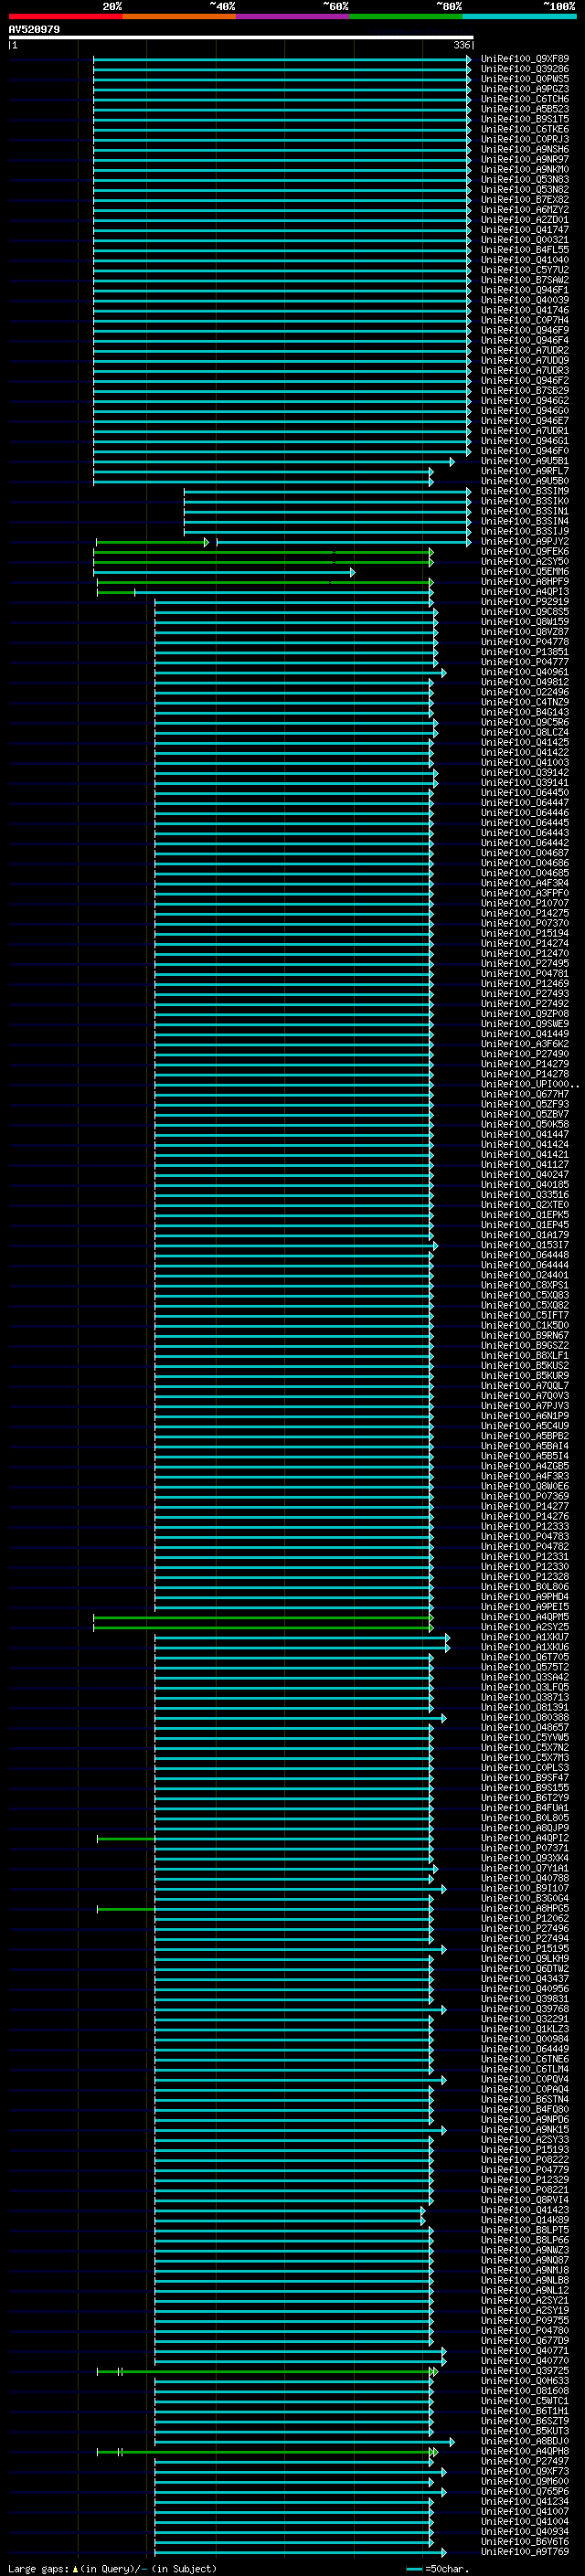Viewport: 585px width, 2576px height.
Task: Select hit UniRef100_B7EX82
Action: (x=525, y=200)
